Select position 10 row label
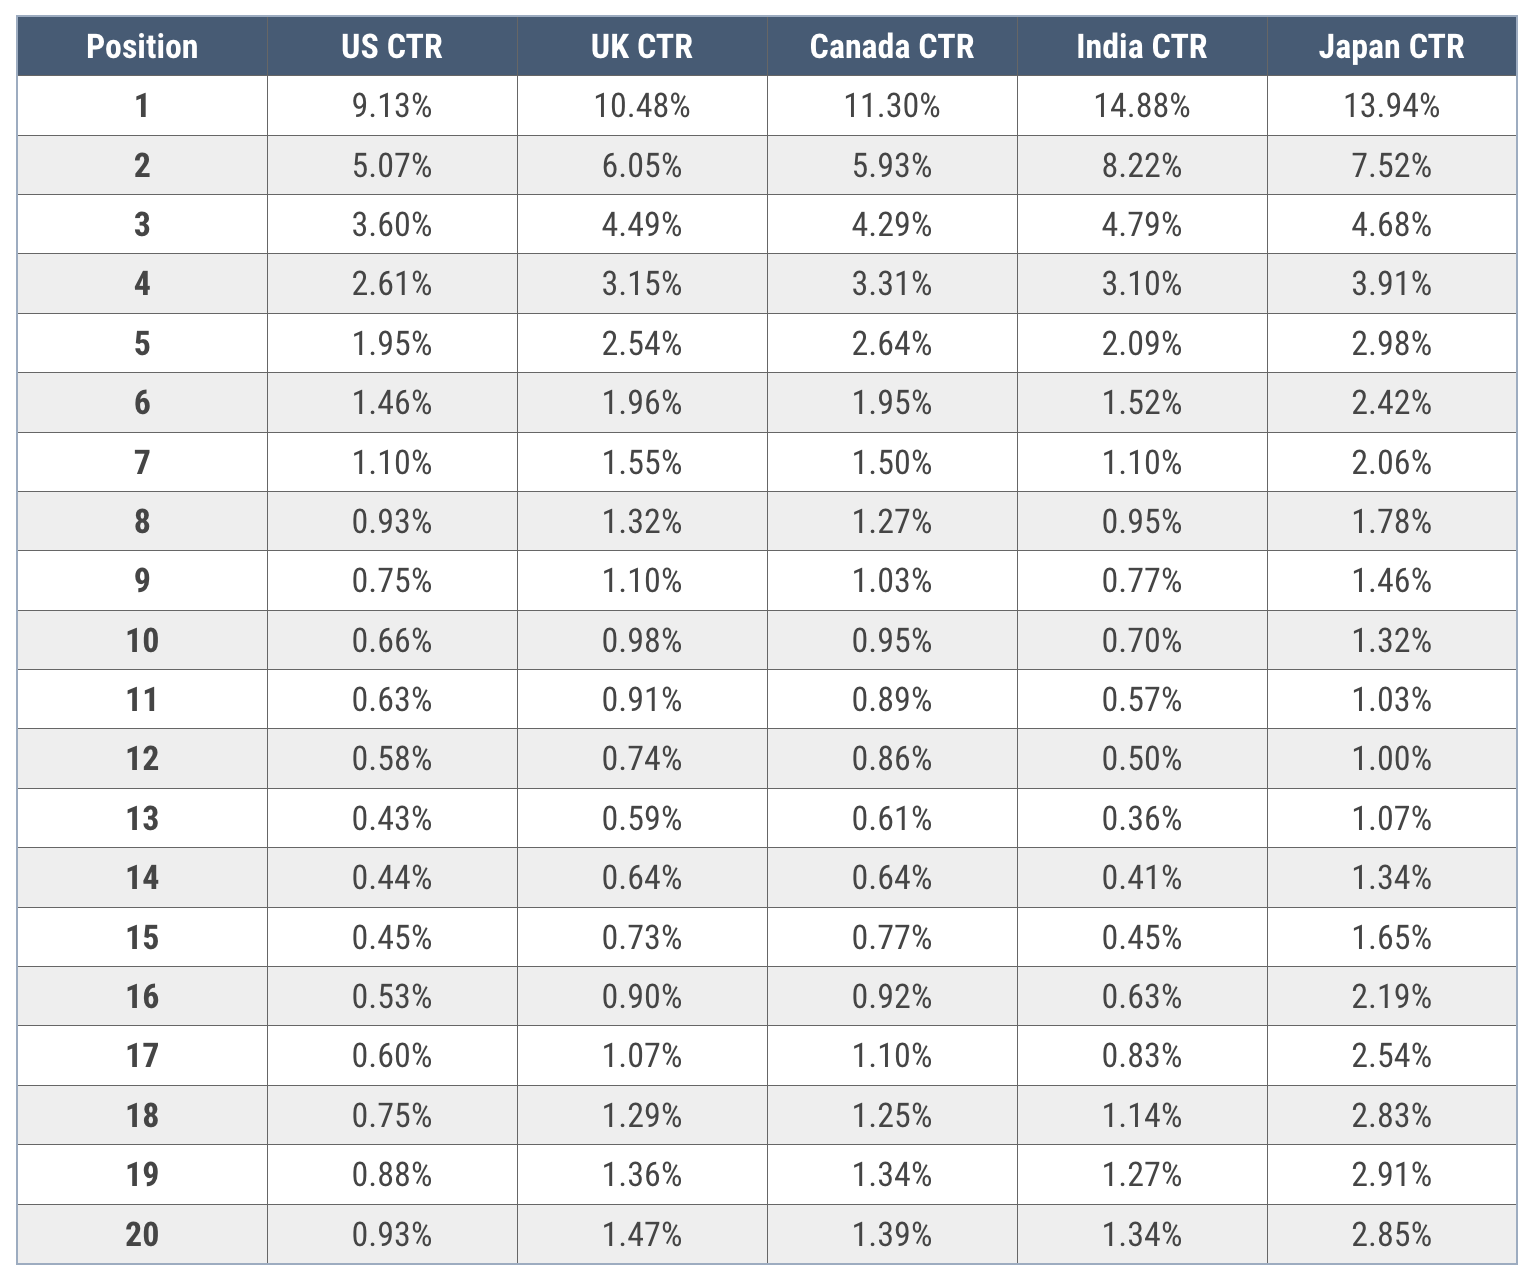The width and height of the screenshot is (1536, 1282). click(x=142, y=641)
